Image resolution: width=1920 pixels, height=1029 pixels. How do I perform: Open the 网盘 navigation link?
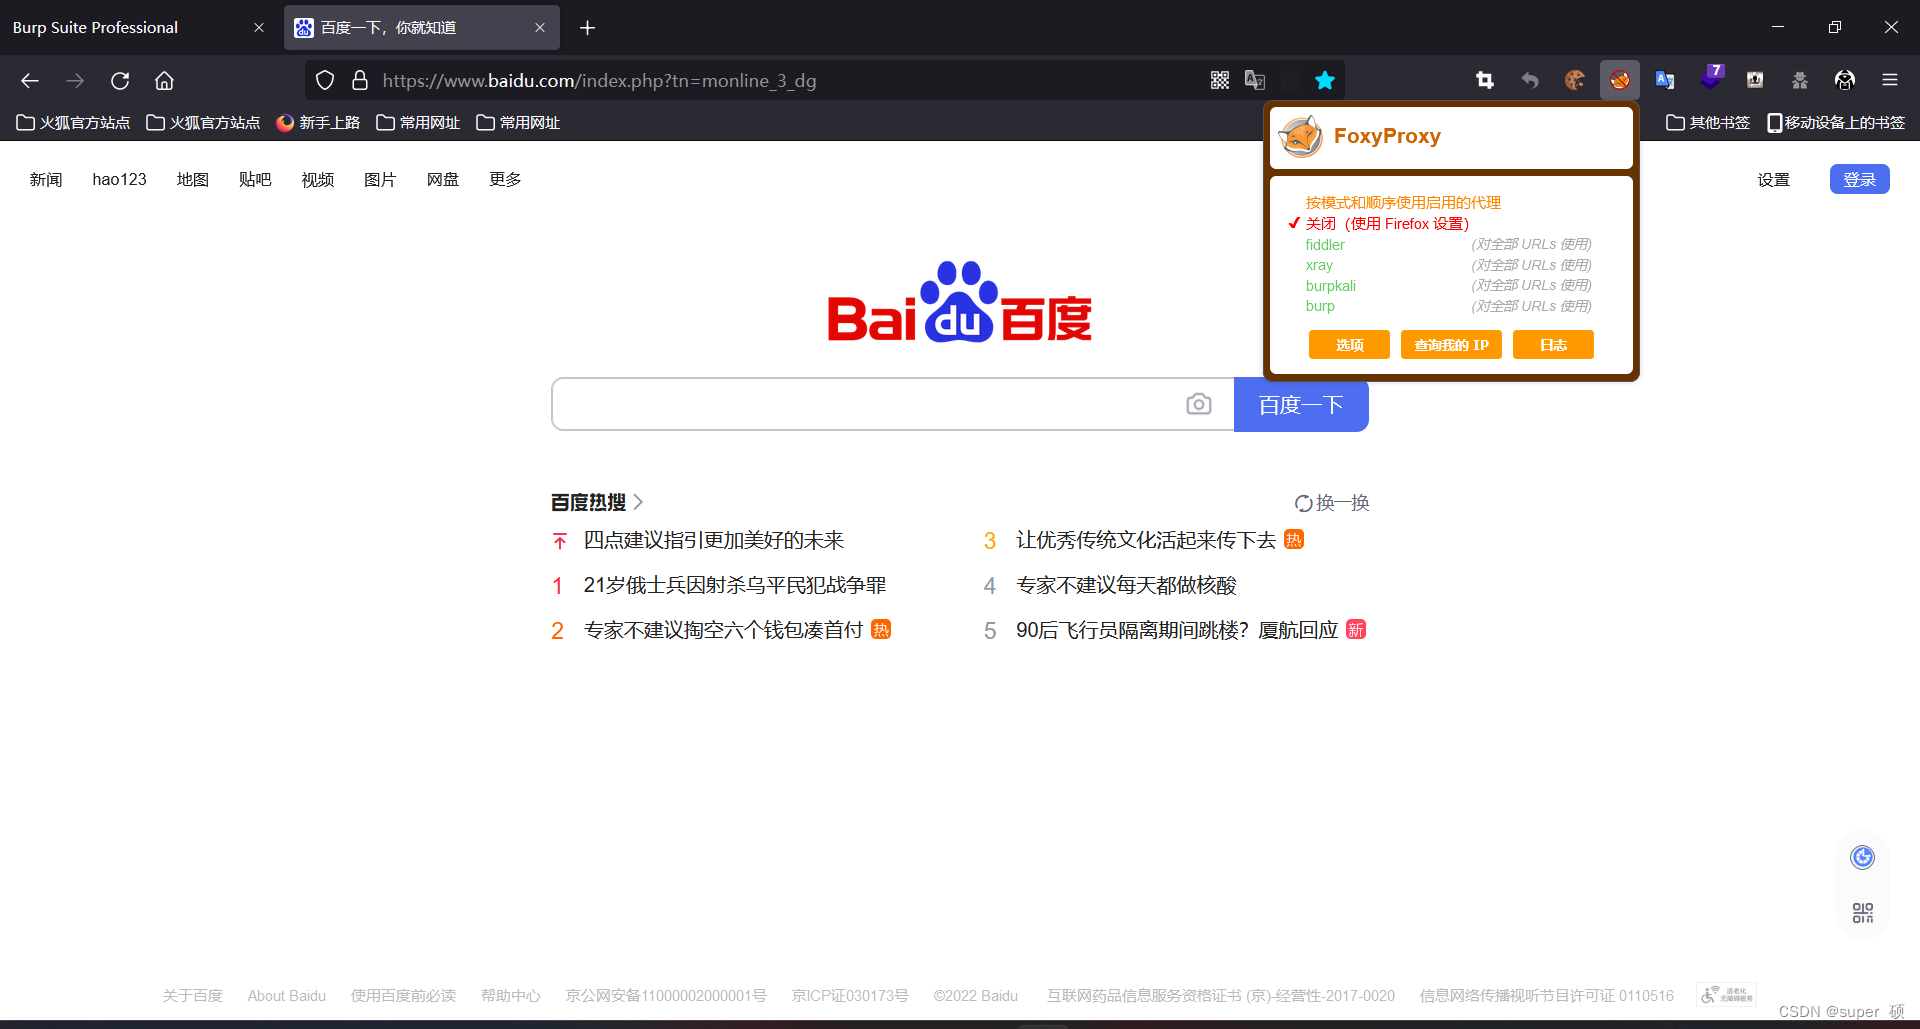(443, 180)
